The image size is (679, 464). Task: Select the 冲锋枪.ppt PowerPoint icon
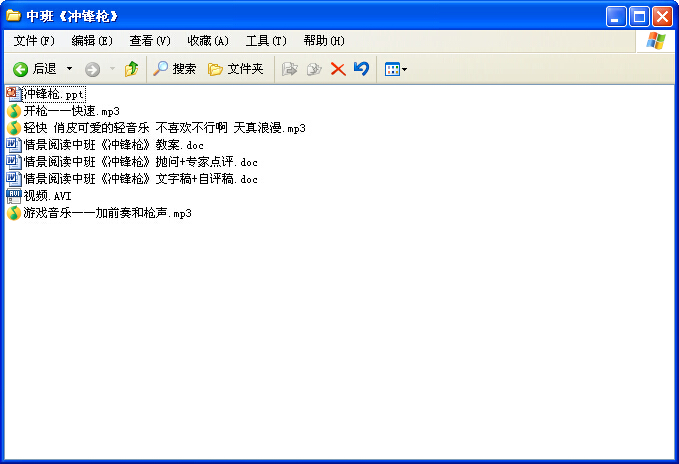[x=14, y=94]
